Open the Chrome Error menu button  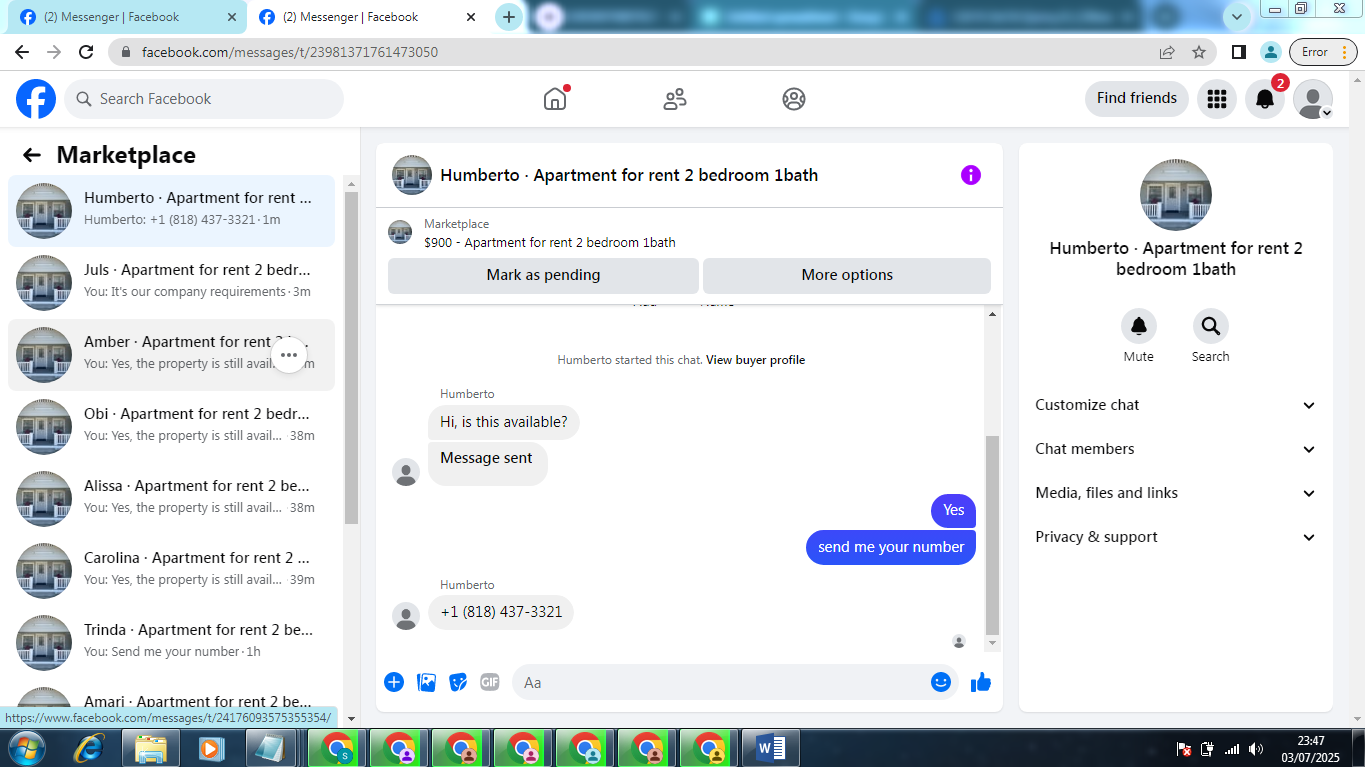click(1325, 52)
